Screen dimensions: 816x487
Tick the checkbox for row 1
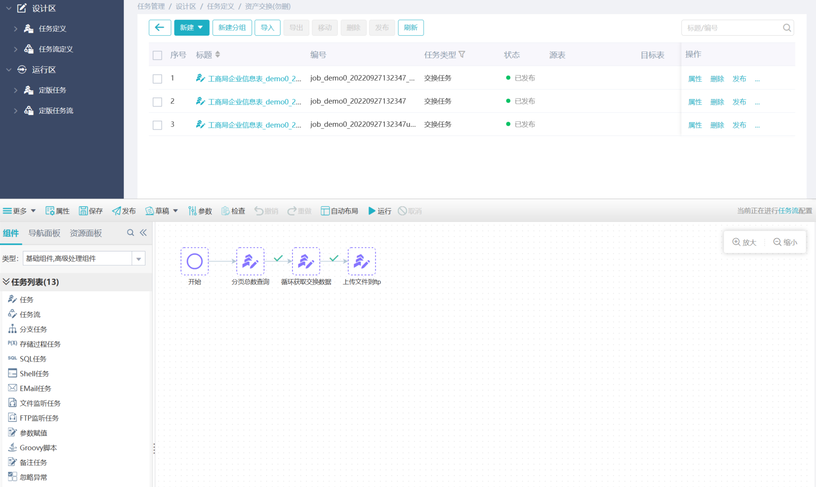(x=157, y=78)
